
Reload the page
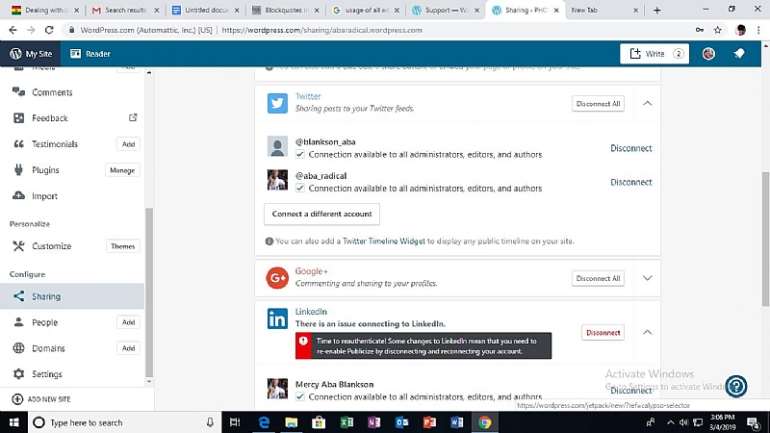click(49, 30)
